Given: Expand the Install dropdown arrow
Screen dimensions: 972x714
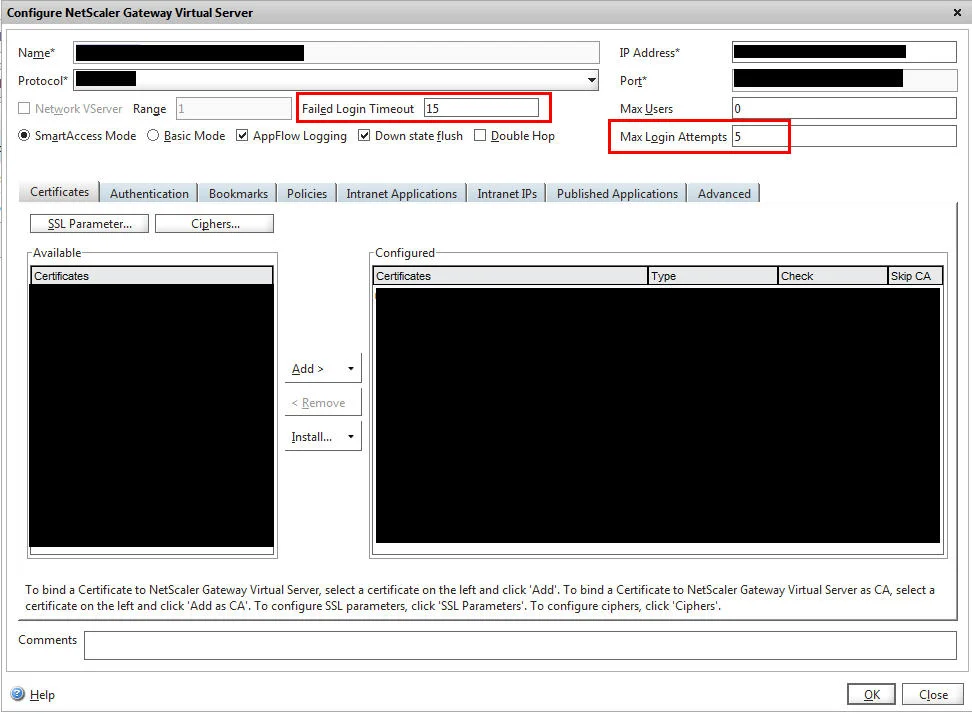Looking at the screenshot, I should [351, 437].
